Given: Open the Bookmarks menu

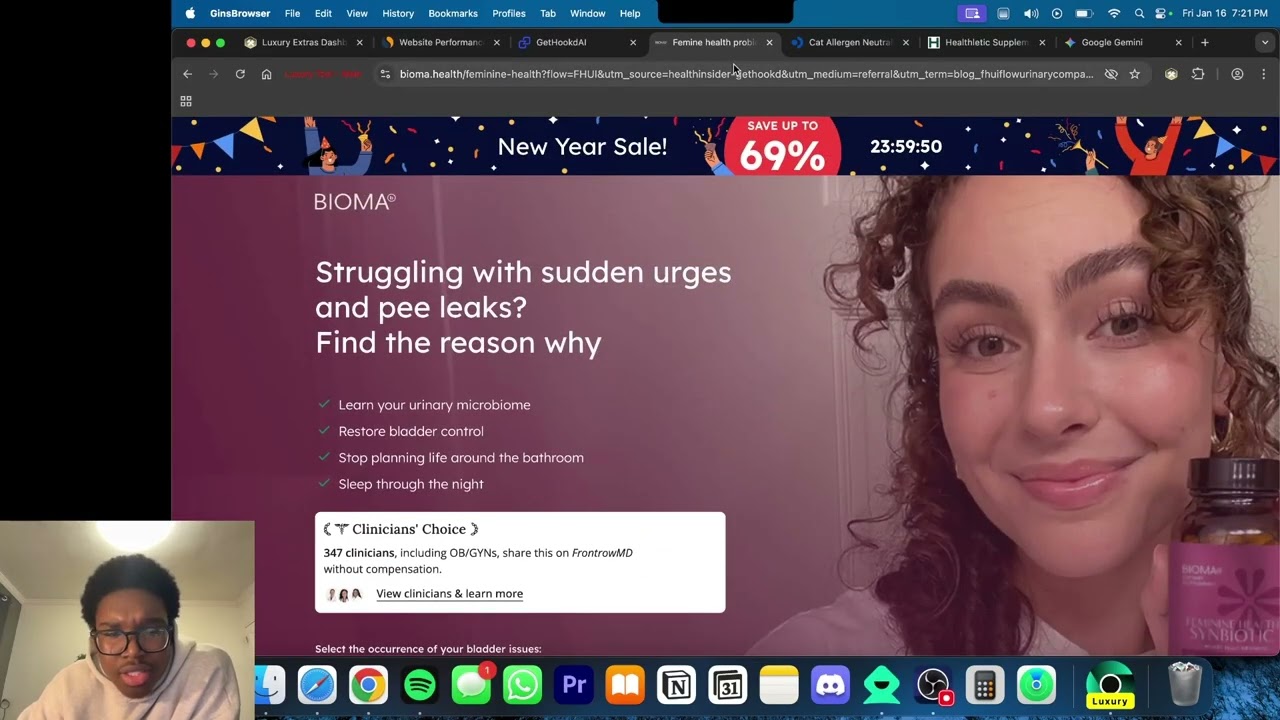Looking at the screenshot, I should click(x=453, y=14).
